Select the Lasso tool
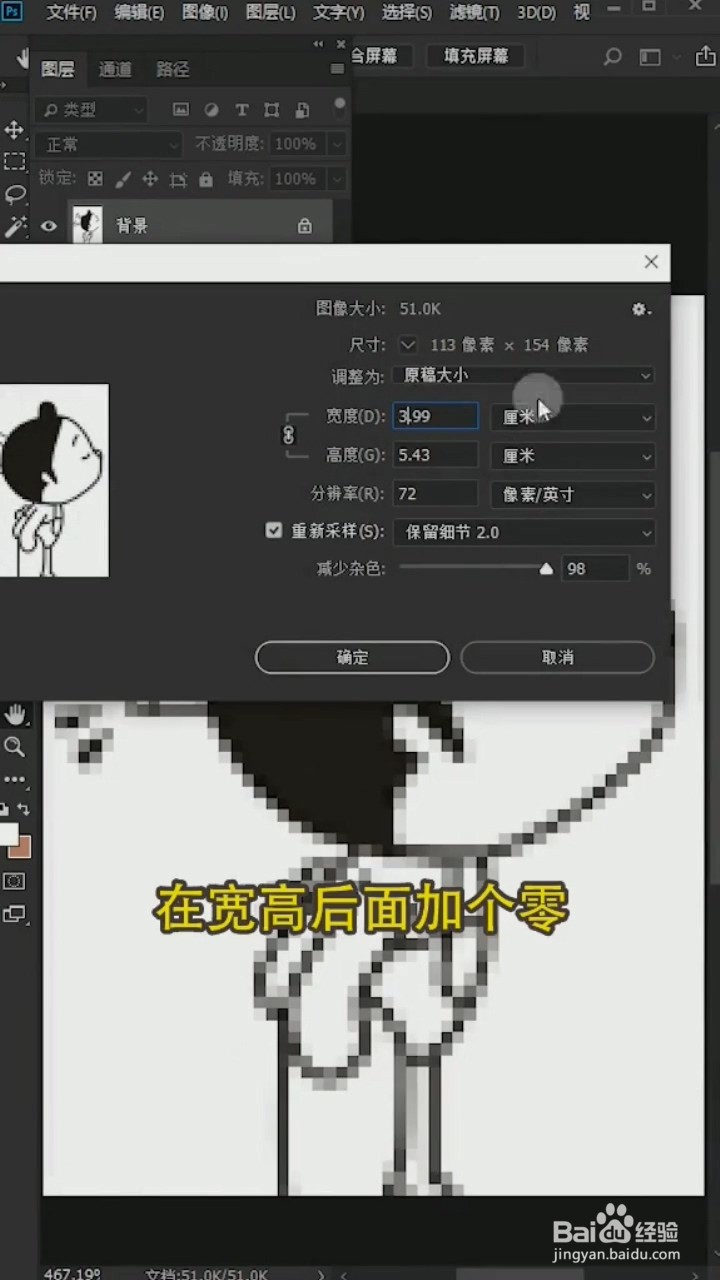 pyautogui.click(x=14, y=194)
